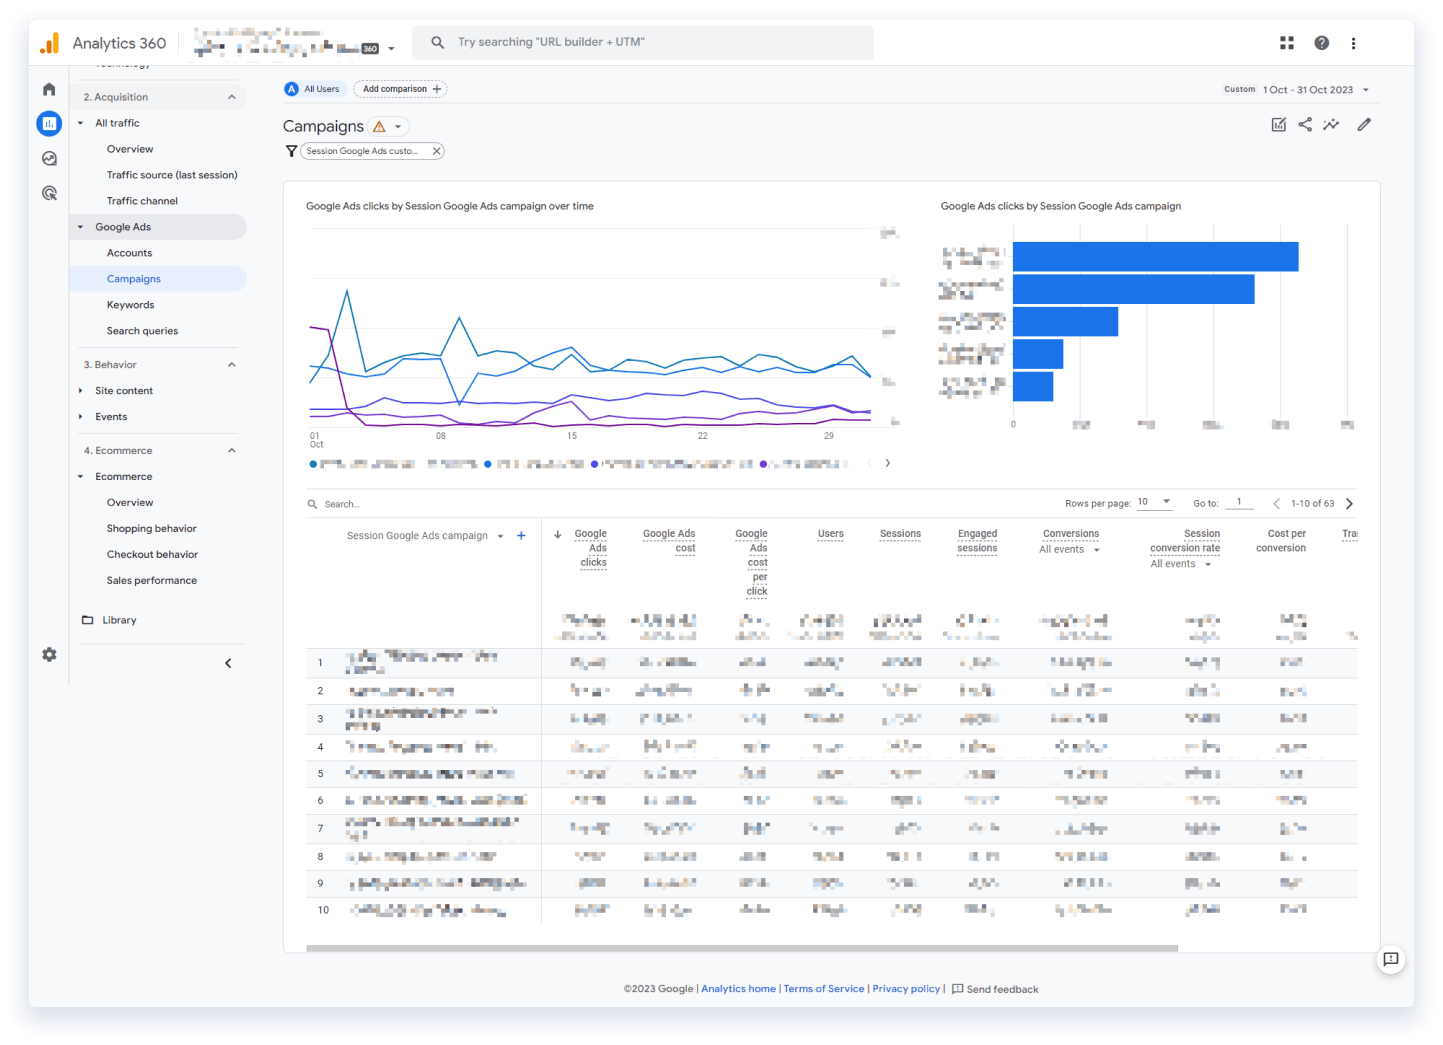Click the Analytics search bar
Viewport: 1443px width, 1045px height.
click(x=643, y=43)
